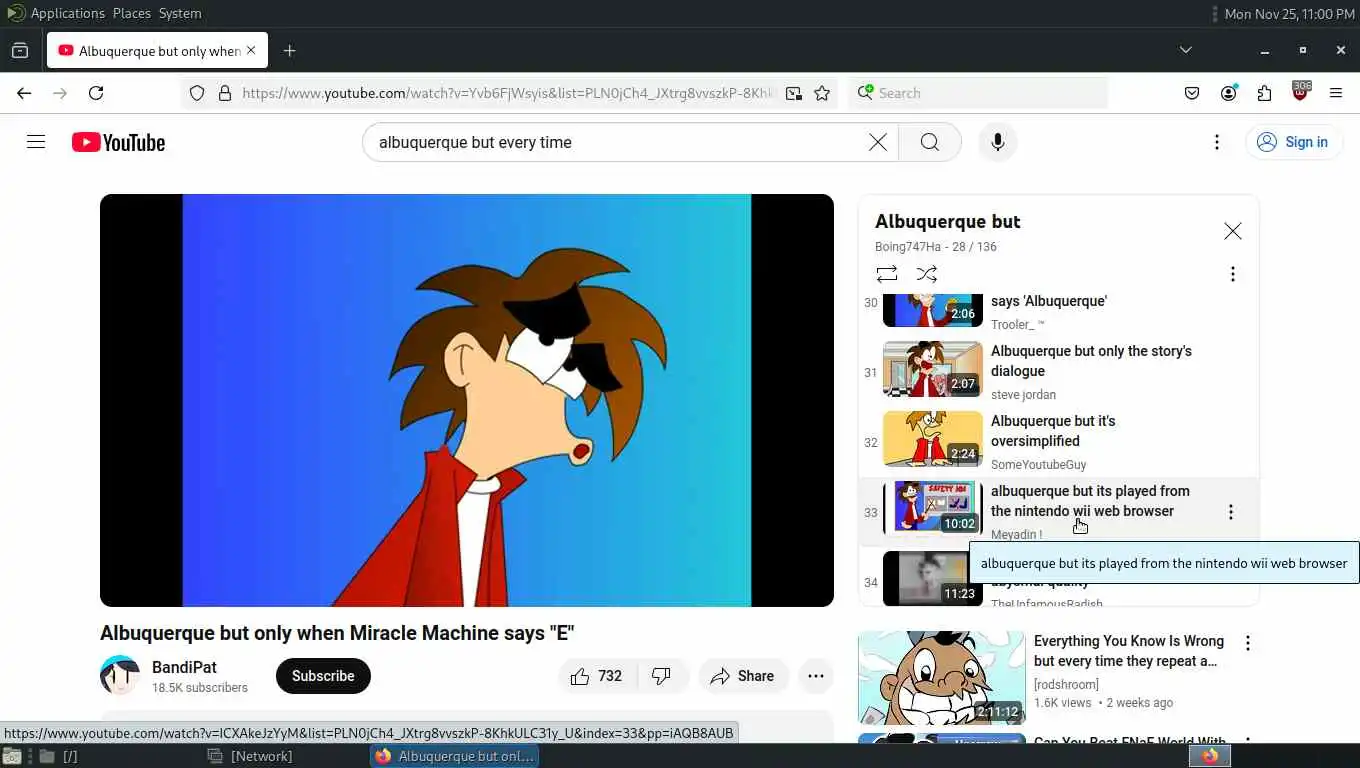Play 'Albuquerque but it's oversimplified'

tap(1053, 431)
